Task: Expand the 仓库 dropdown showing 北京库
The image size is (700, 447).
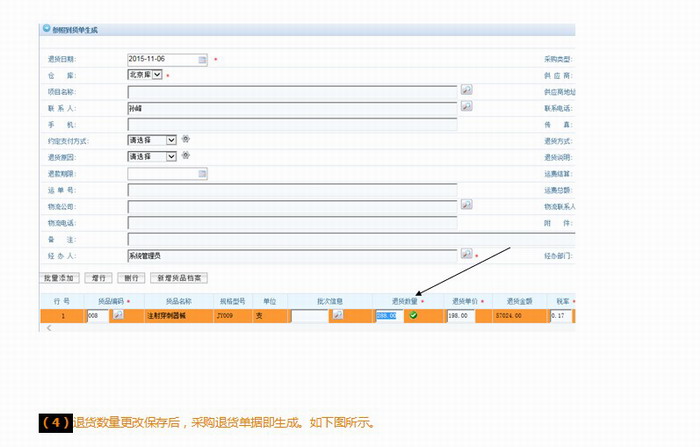Action: tap(157, 75)
